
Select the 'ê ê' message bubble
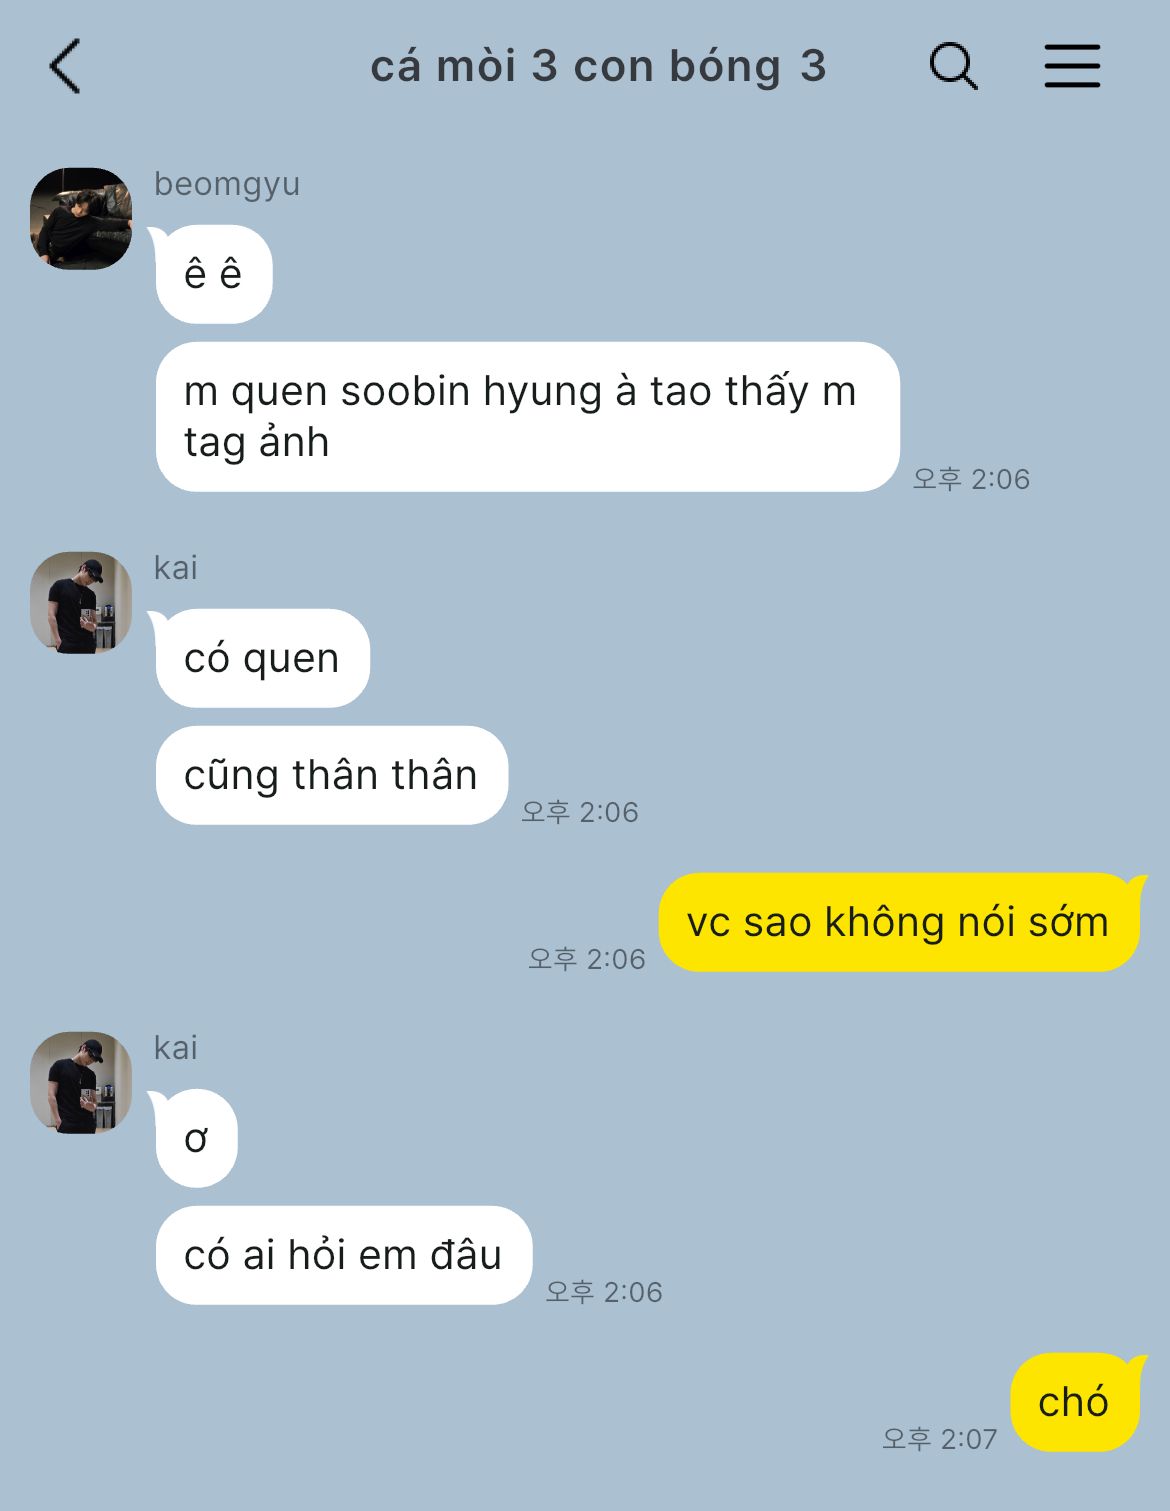(x=213, y=274)
